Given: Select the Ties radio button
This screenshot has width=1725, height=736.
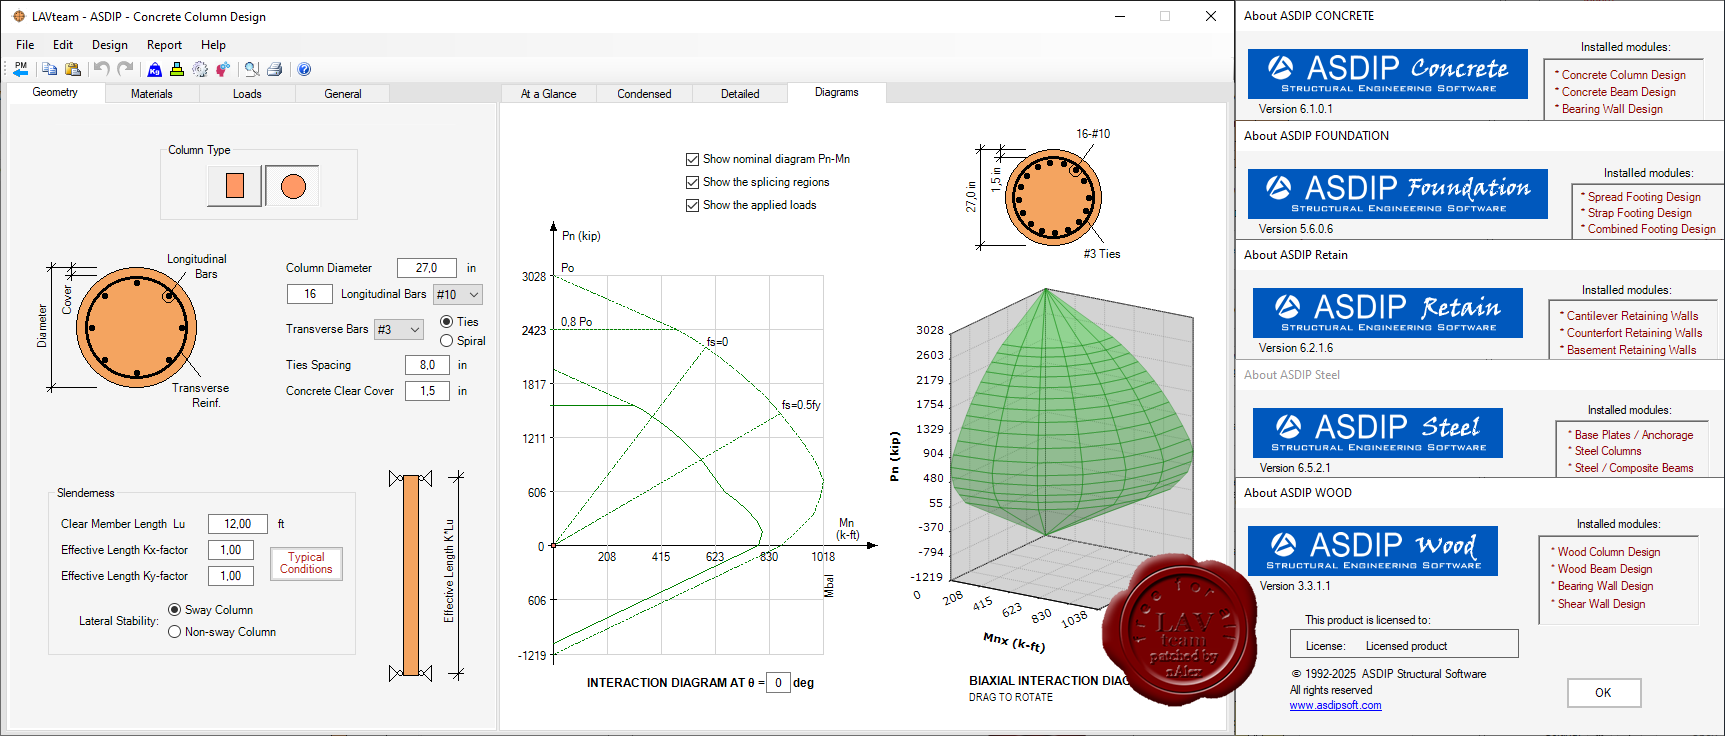Looking at the screenshot, I should click(446, 322).
